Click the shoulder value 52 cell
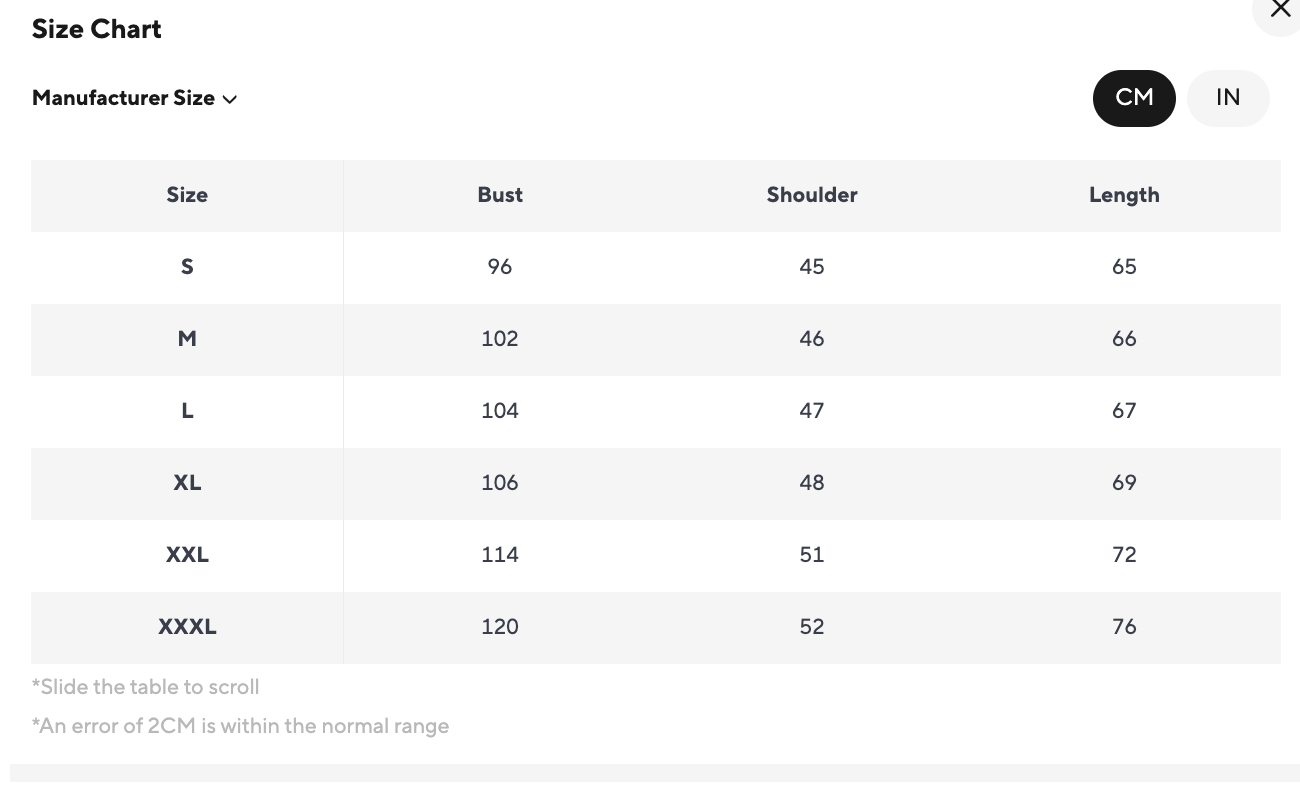1300x790 pixels. pyautogui.click(x=812, y=627)
